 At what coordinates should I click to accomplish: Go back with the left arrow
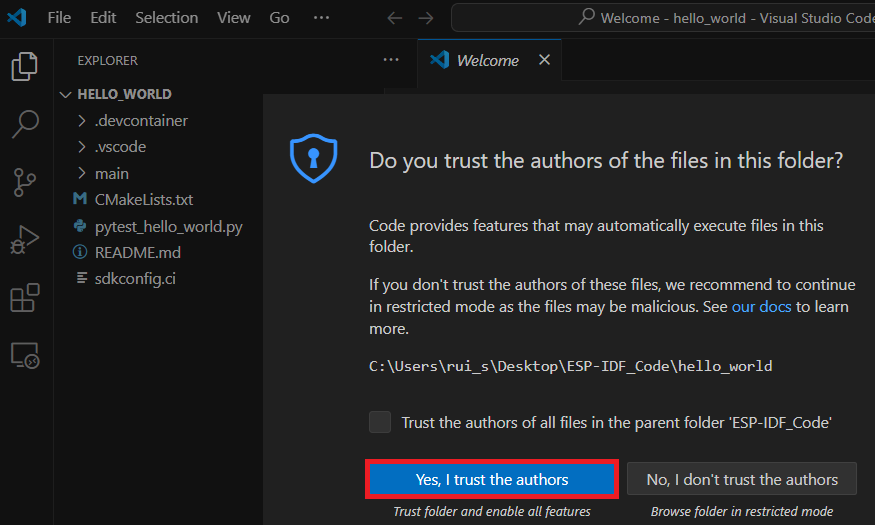click(395, 18)
